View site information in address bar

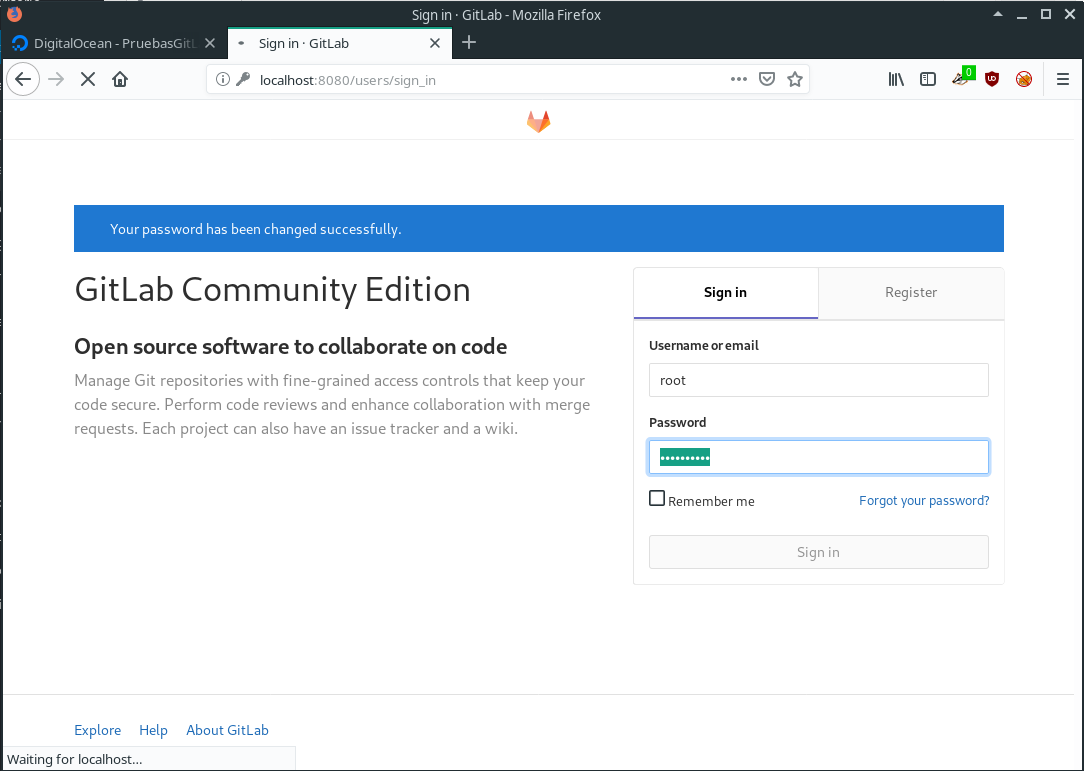(x=223, y=80)
